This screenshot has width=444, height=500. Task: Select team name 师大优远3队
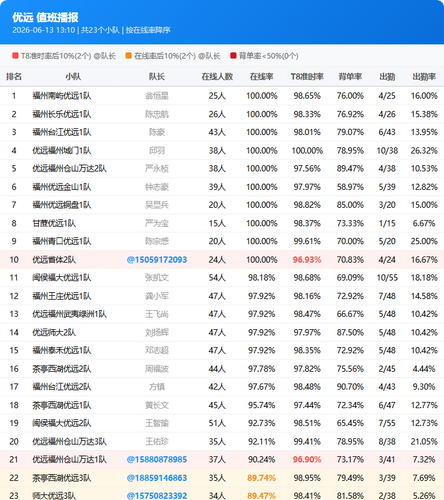[54, 496]
